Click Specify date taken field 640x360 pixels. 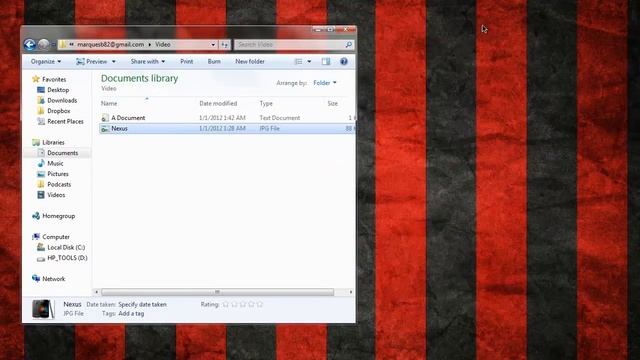point(142,304)
